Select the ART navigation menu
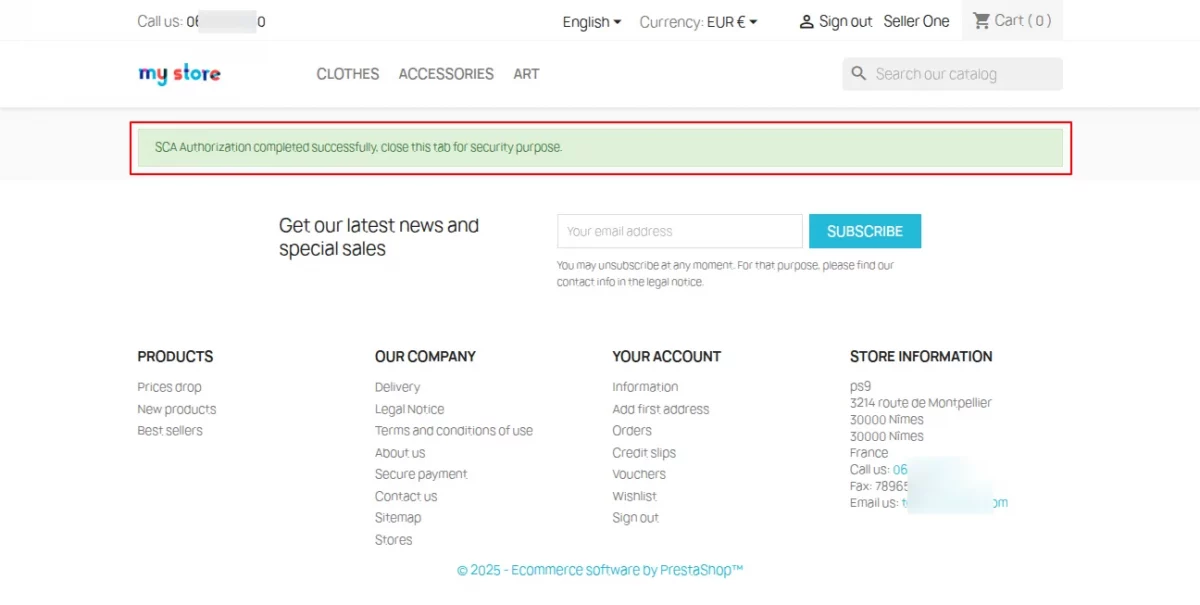The width and height of the screenshot is (1200, 605). pos(526,73)
